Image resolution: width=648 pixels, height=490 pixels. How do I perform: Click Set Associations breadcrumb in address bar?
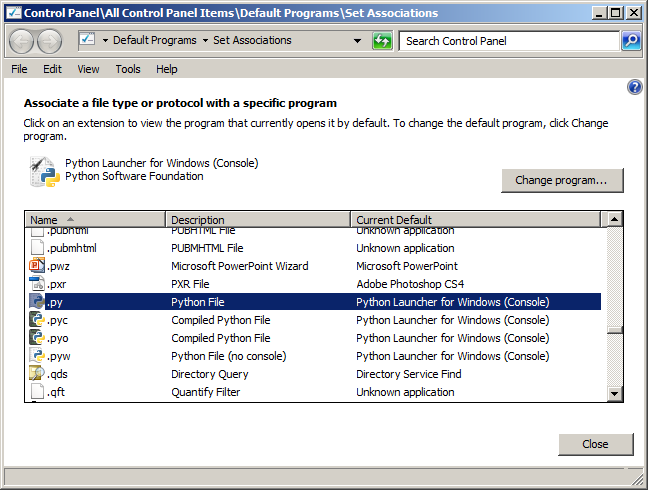pos(252,40)
